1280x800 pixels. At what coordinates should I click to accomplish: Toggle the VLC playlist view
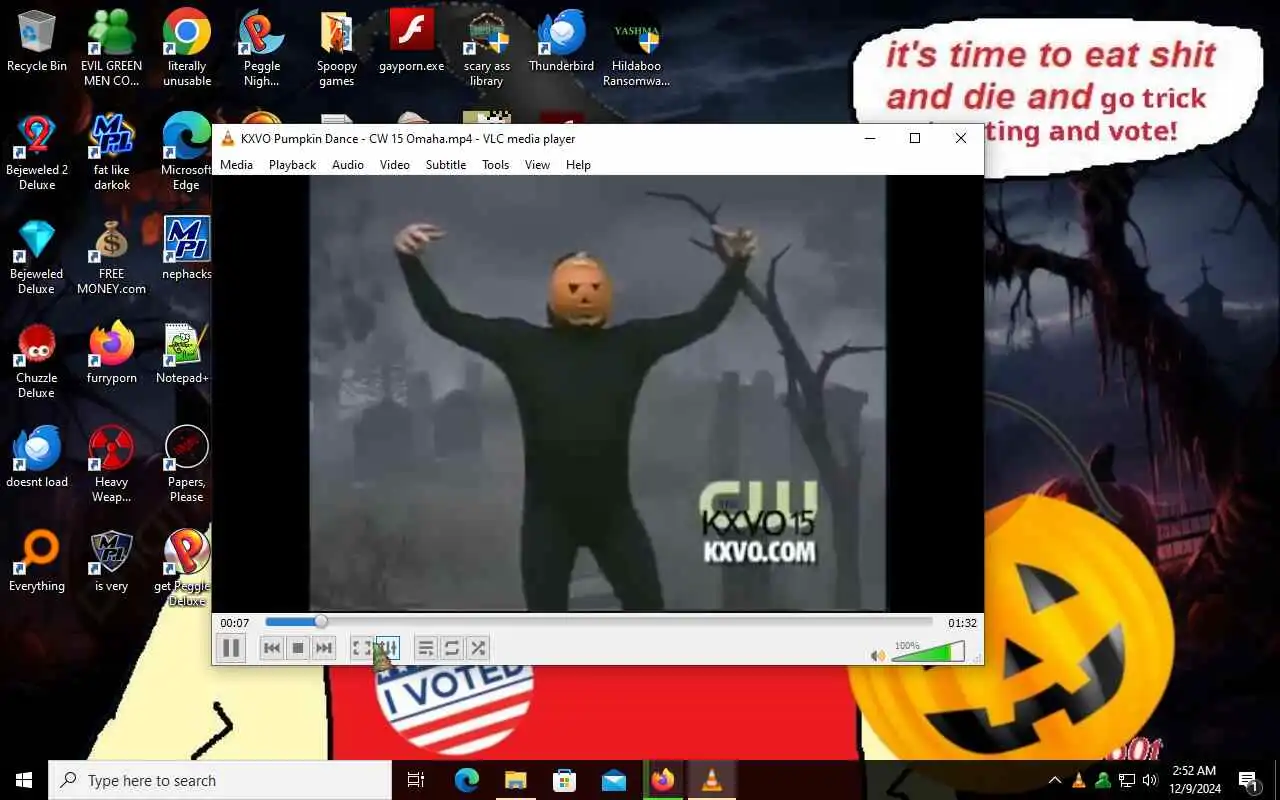coord(426,649)
